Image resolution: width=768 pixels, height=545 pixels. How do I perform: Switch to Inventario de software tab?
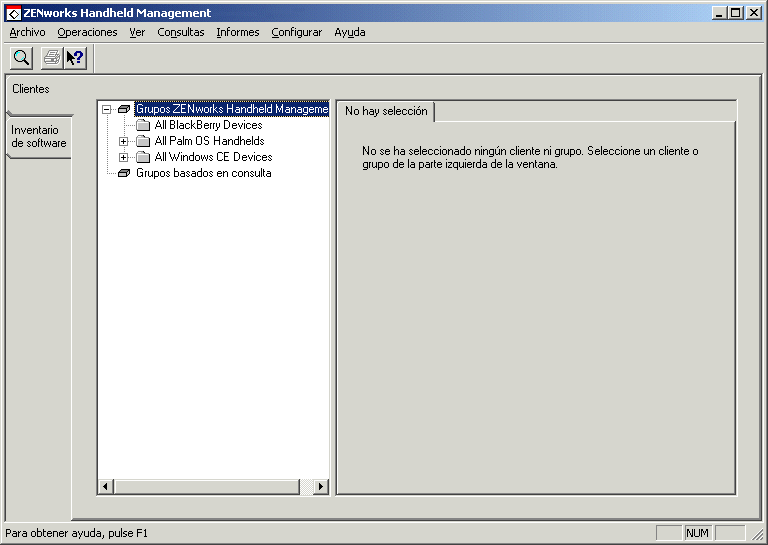[39, 137]
